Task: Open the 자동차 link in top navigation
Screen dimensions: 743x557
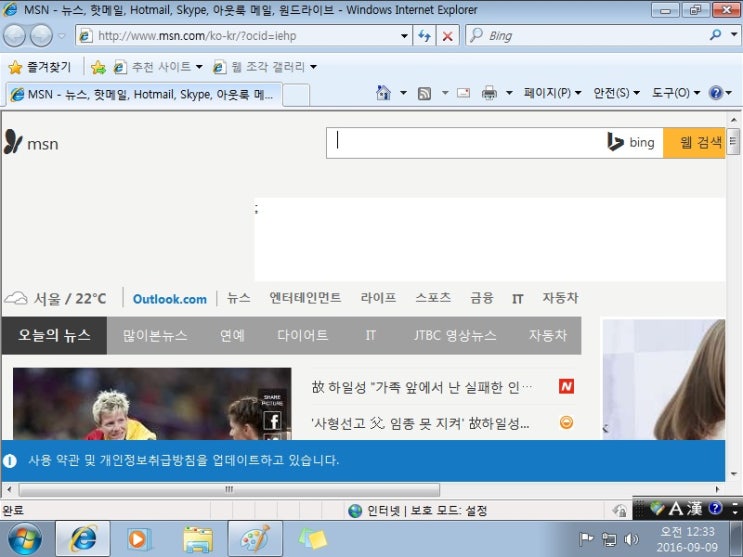Action: pos(560,298)
